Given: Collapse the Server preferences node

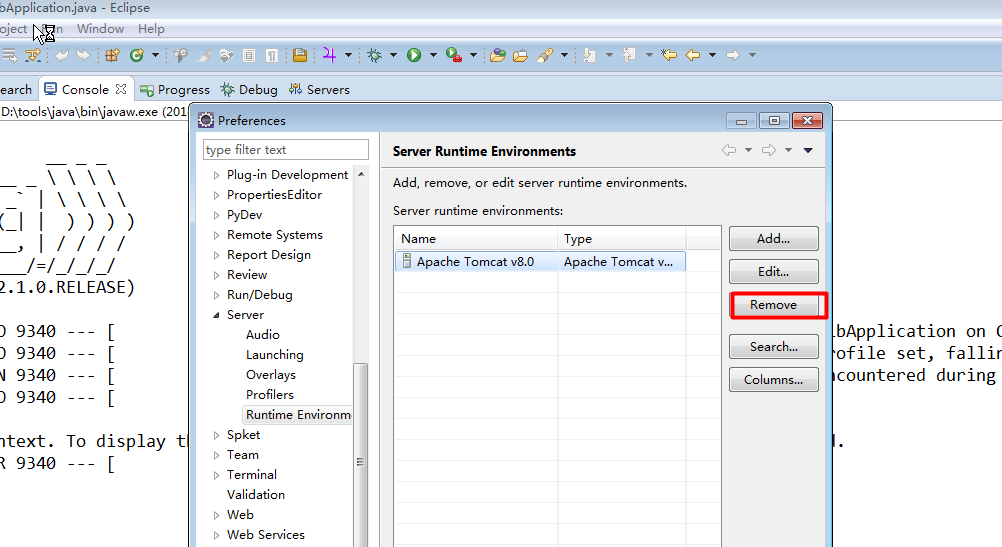Looking at the screenshot, I should point(216,315).
